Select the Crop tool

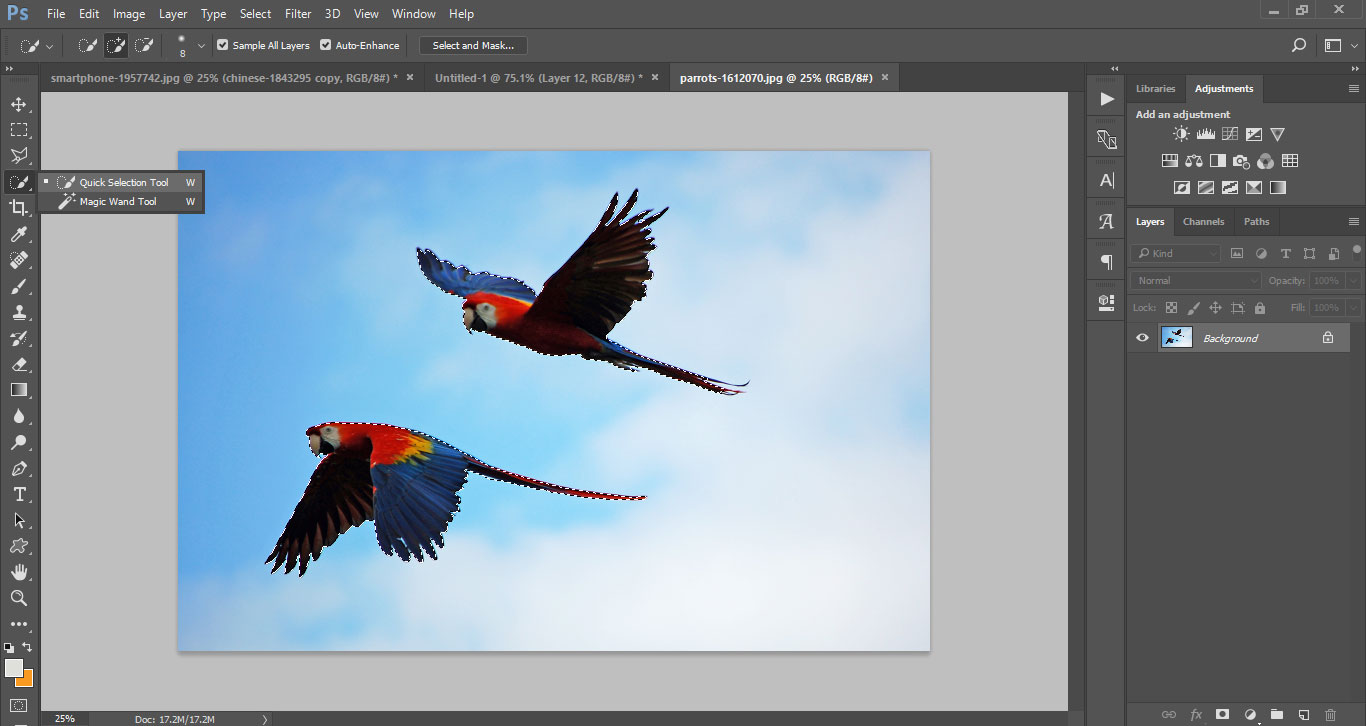(x=18, y=208)
